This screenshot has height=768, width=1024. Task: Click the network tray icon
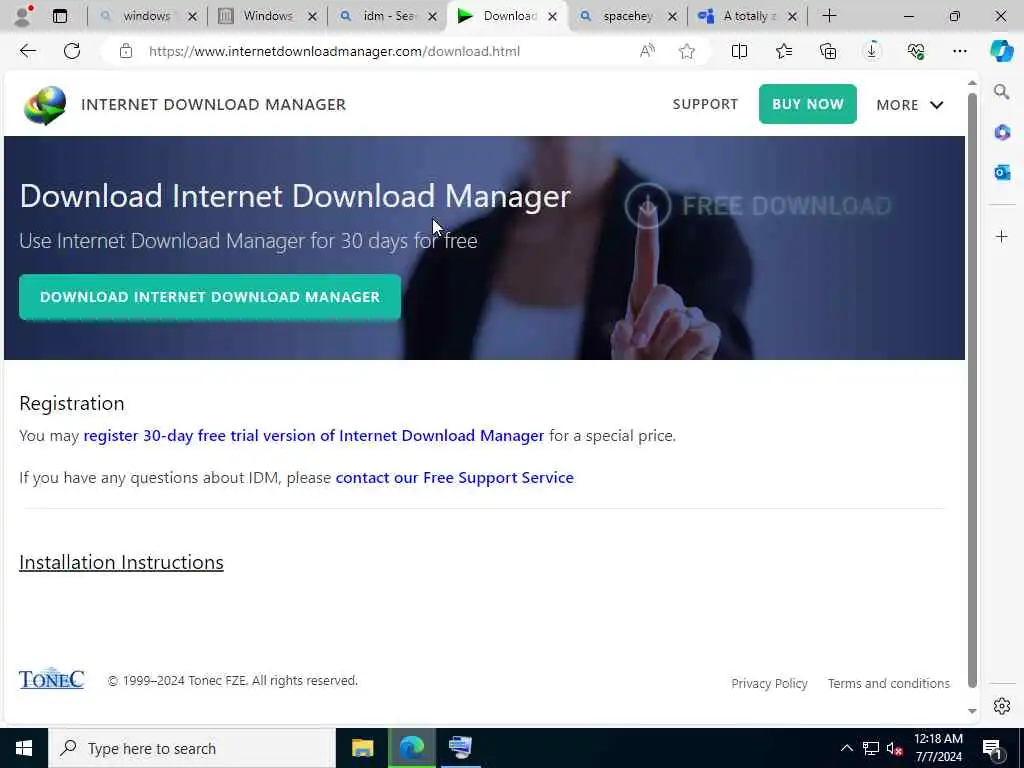[x=871, y=748]
